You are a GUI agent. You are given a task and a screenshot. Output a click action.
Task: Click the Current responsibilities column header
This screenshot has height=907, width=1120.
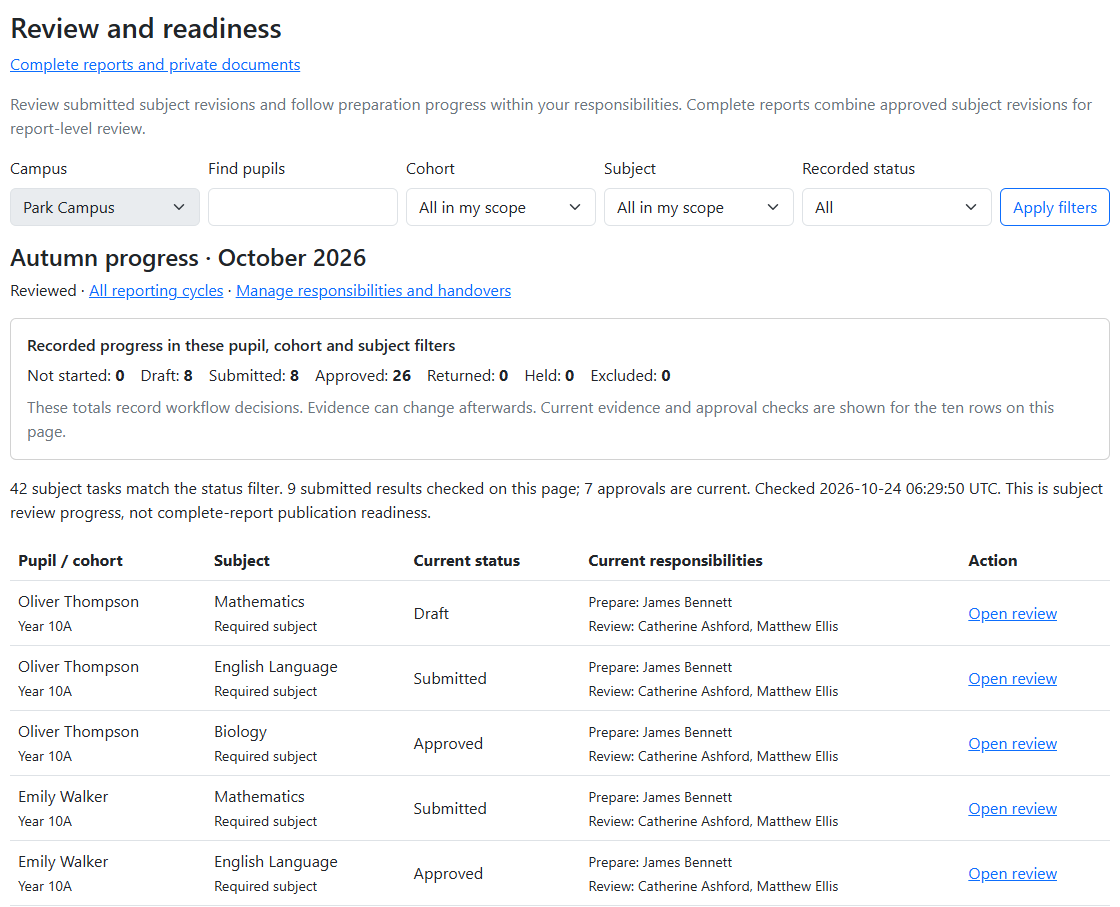675,561
